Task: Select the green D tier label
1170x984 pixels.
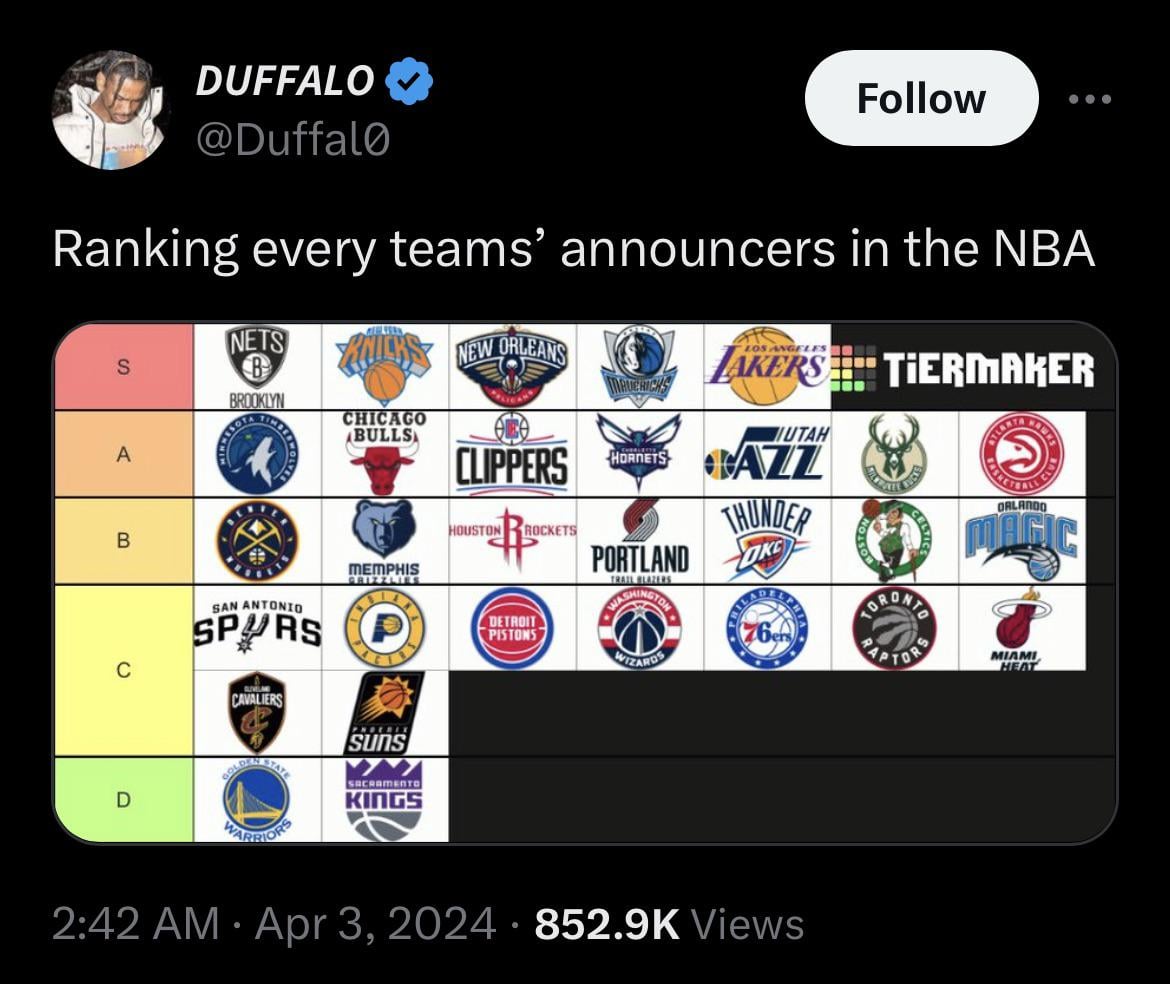Action: click(123, 799)
